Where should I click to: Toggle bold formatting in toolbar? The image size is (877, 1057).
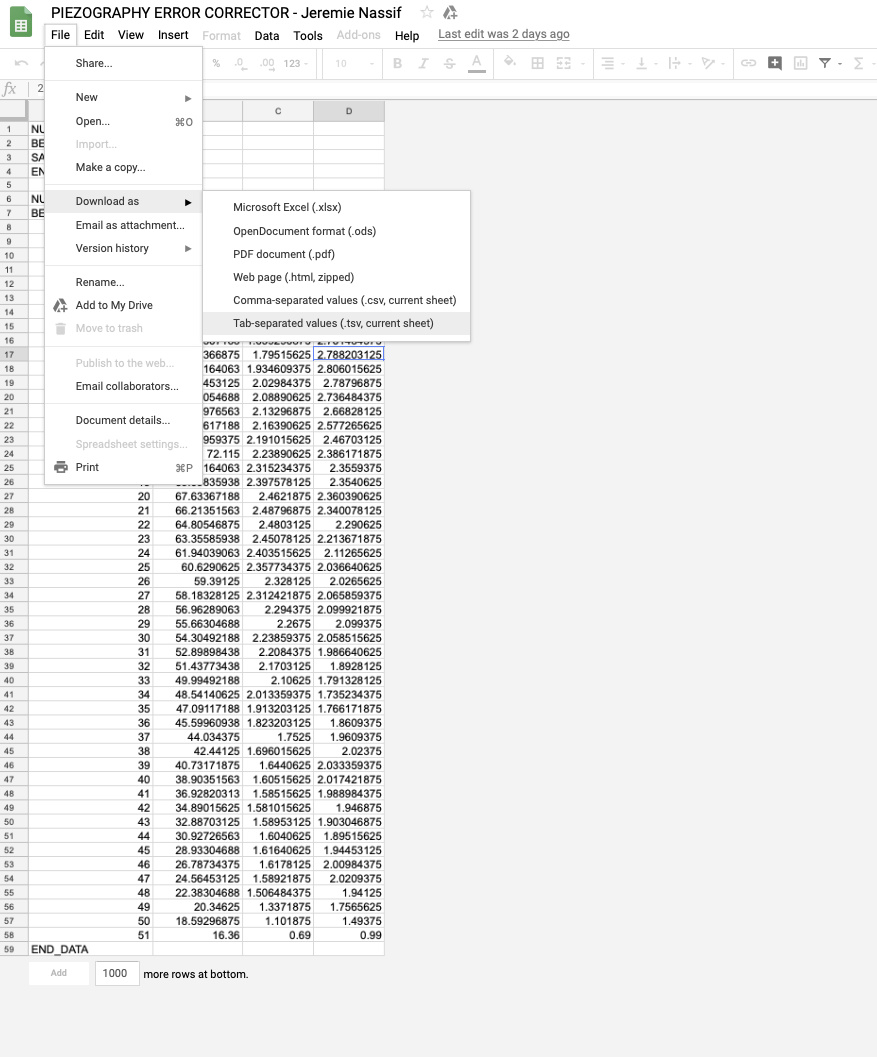click(397, 63)
